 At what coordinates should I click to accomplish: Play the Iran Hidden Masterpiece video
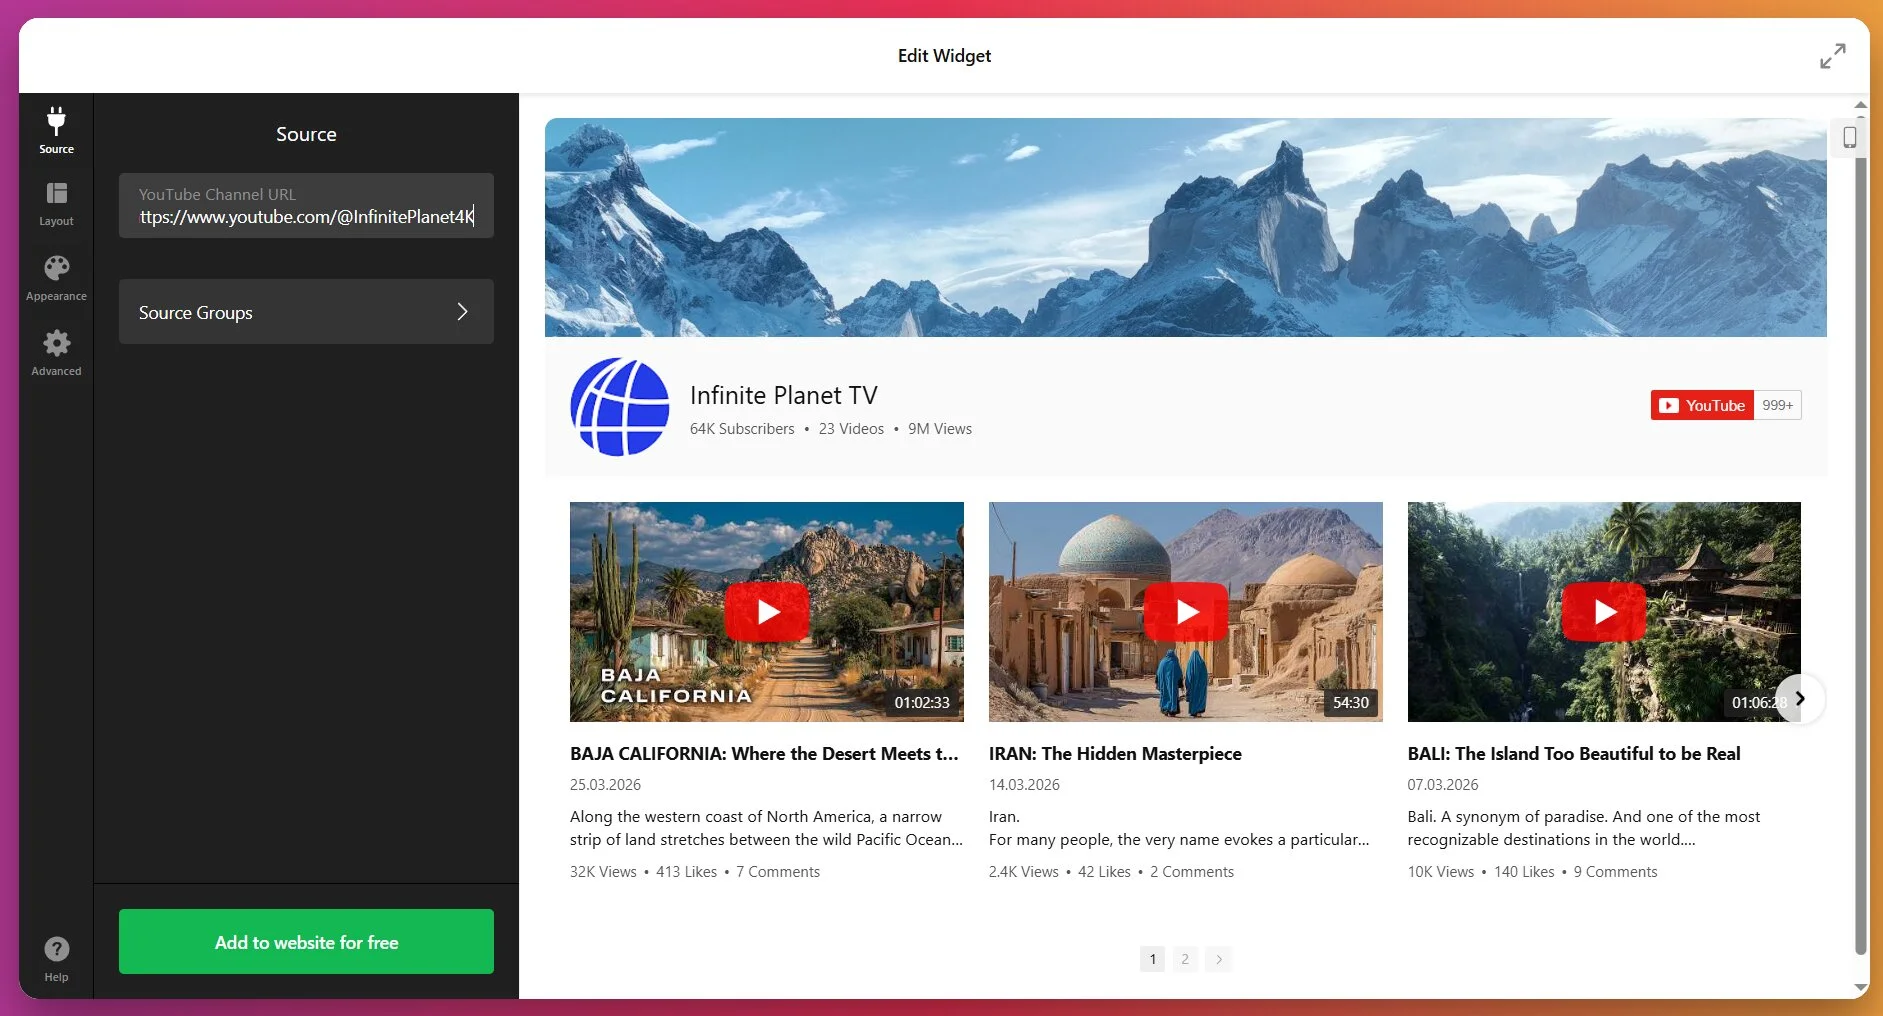coord(1185,611)
